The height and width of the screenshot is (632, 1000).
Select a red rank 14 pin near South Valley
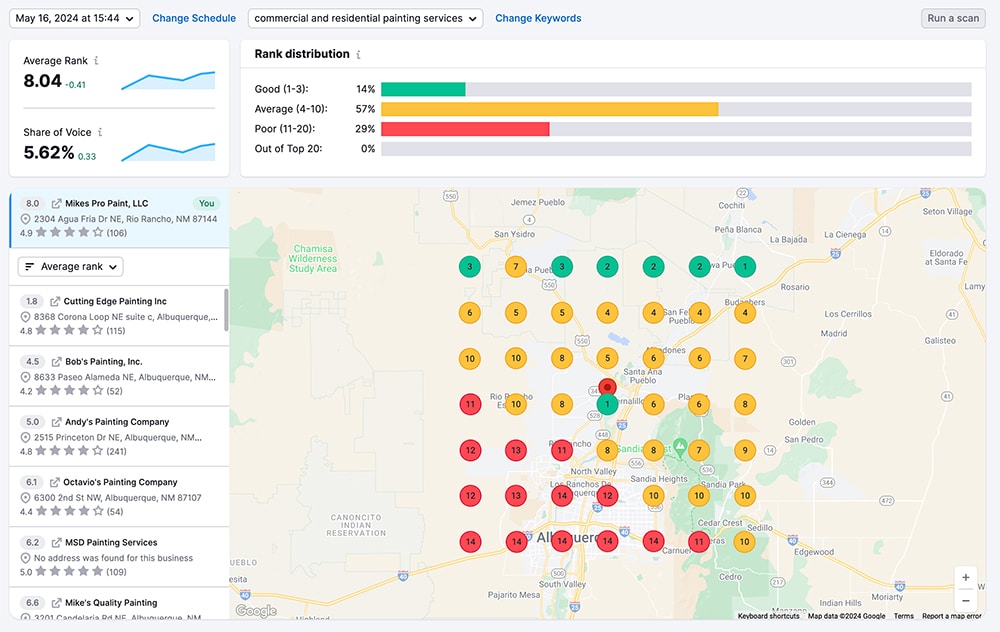562,542
